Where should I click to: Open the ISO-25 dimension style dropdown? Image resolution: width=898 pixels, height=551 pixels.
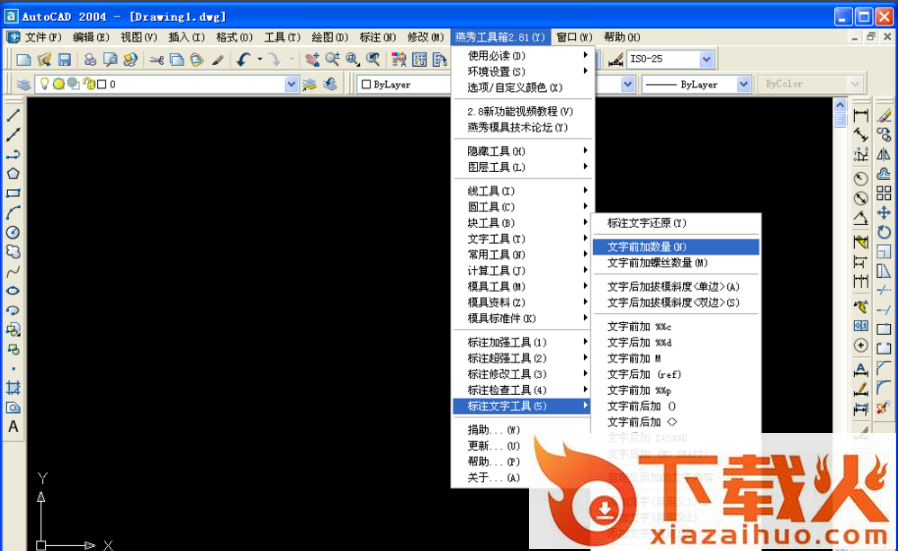point(707,59)
